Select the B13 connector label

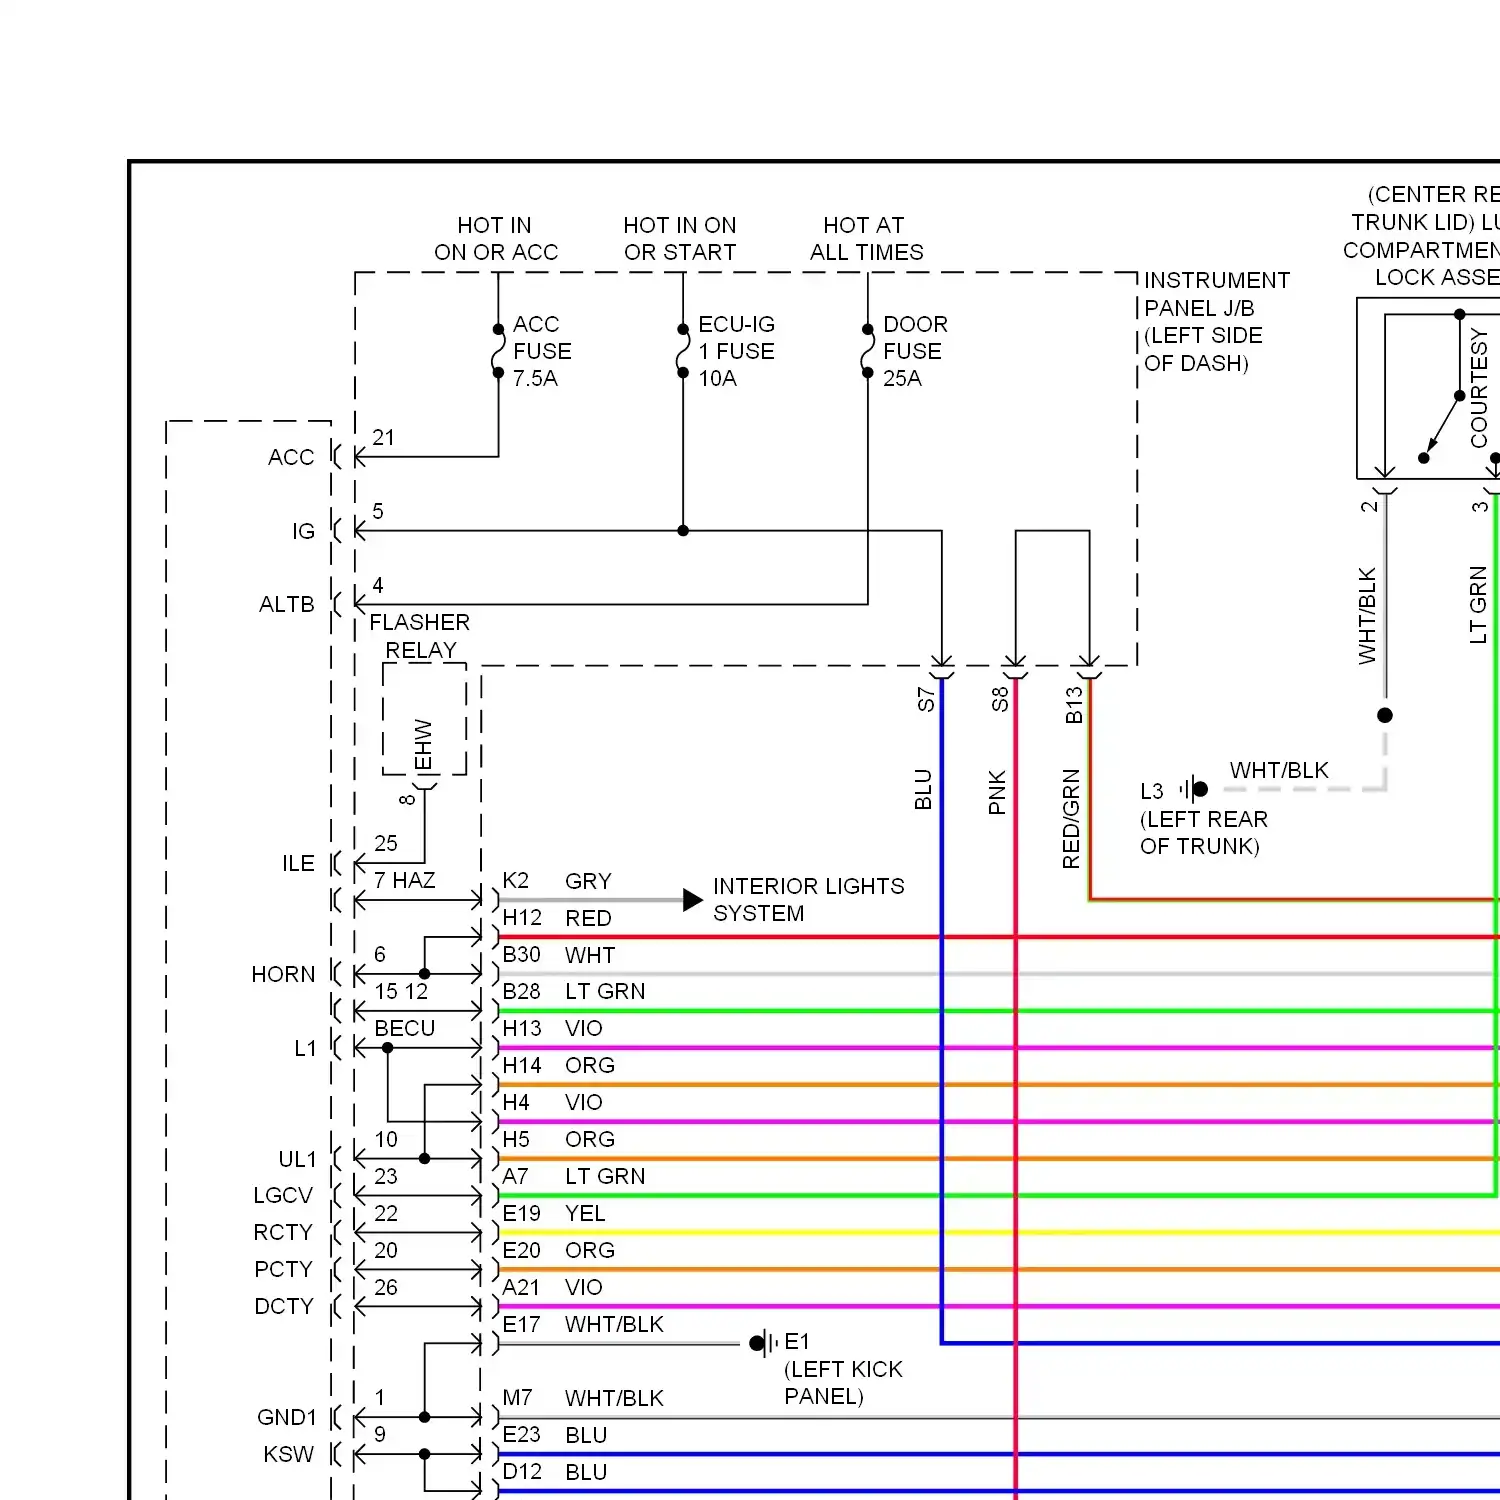point(1074,705)
